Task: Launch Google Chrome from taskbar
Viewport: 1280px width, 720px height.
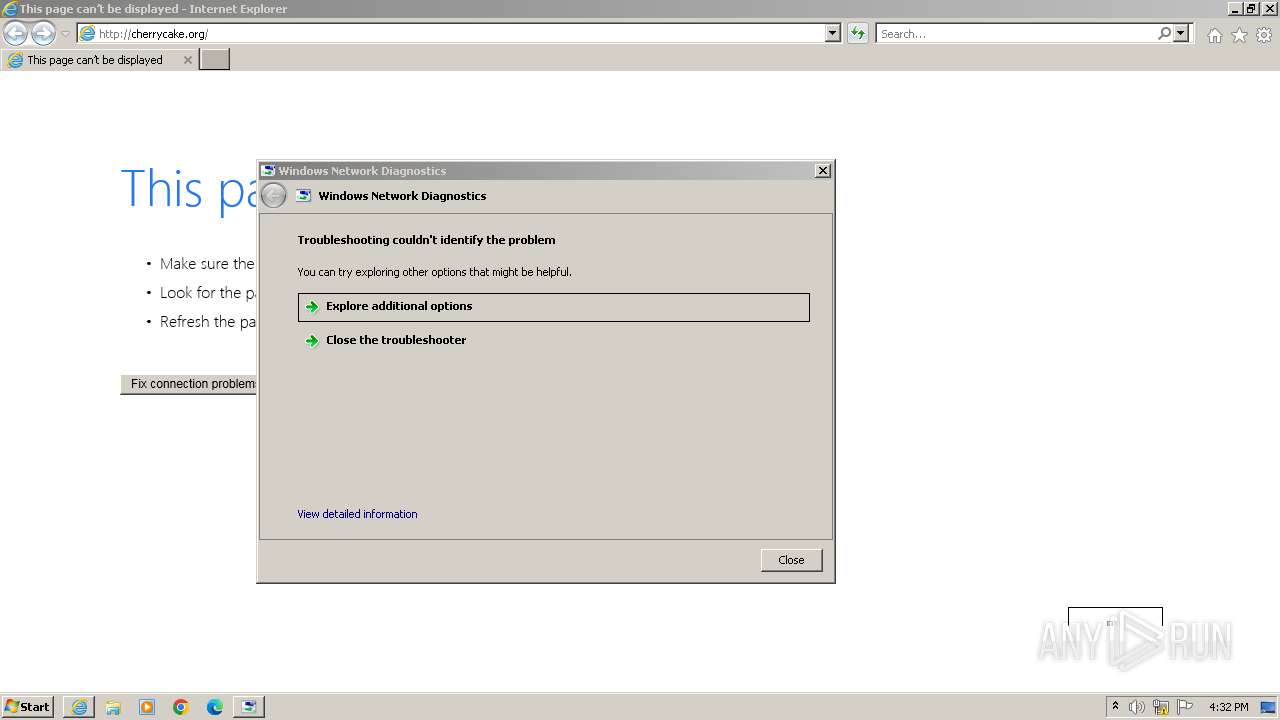Action: (x=181, y=707)
